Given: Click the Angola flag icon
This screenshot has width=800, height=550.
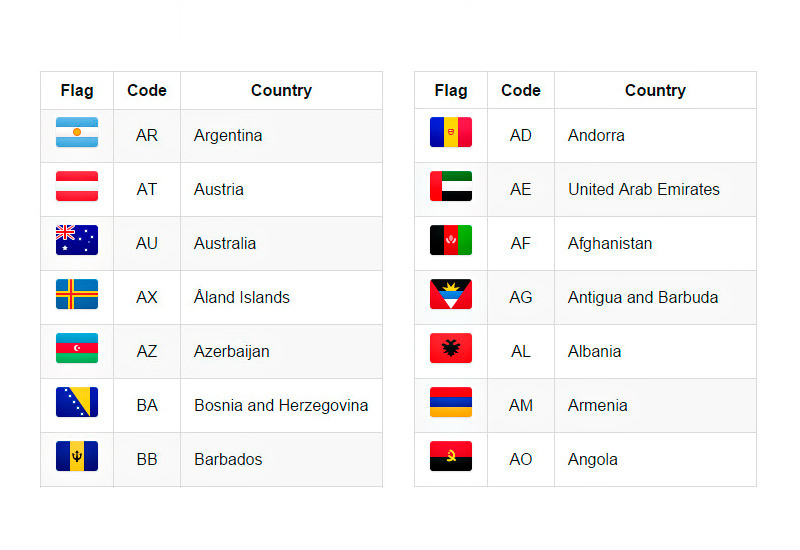Looking at the screenshot, I should pos(451,456).
